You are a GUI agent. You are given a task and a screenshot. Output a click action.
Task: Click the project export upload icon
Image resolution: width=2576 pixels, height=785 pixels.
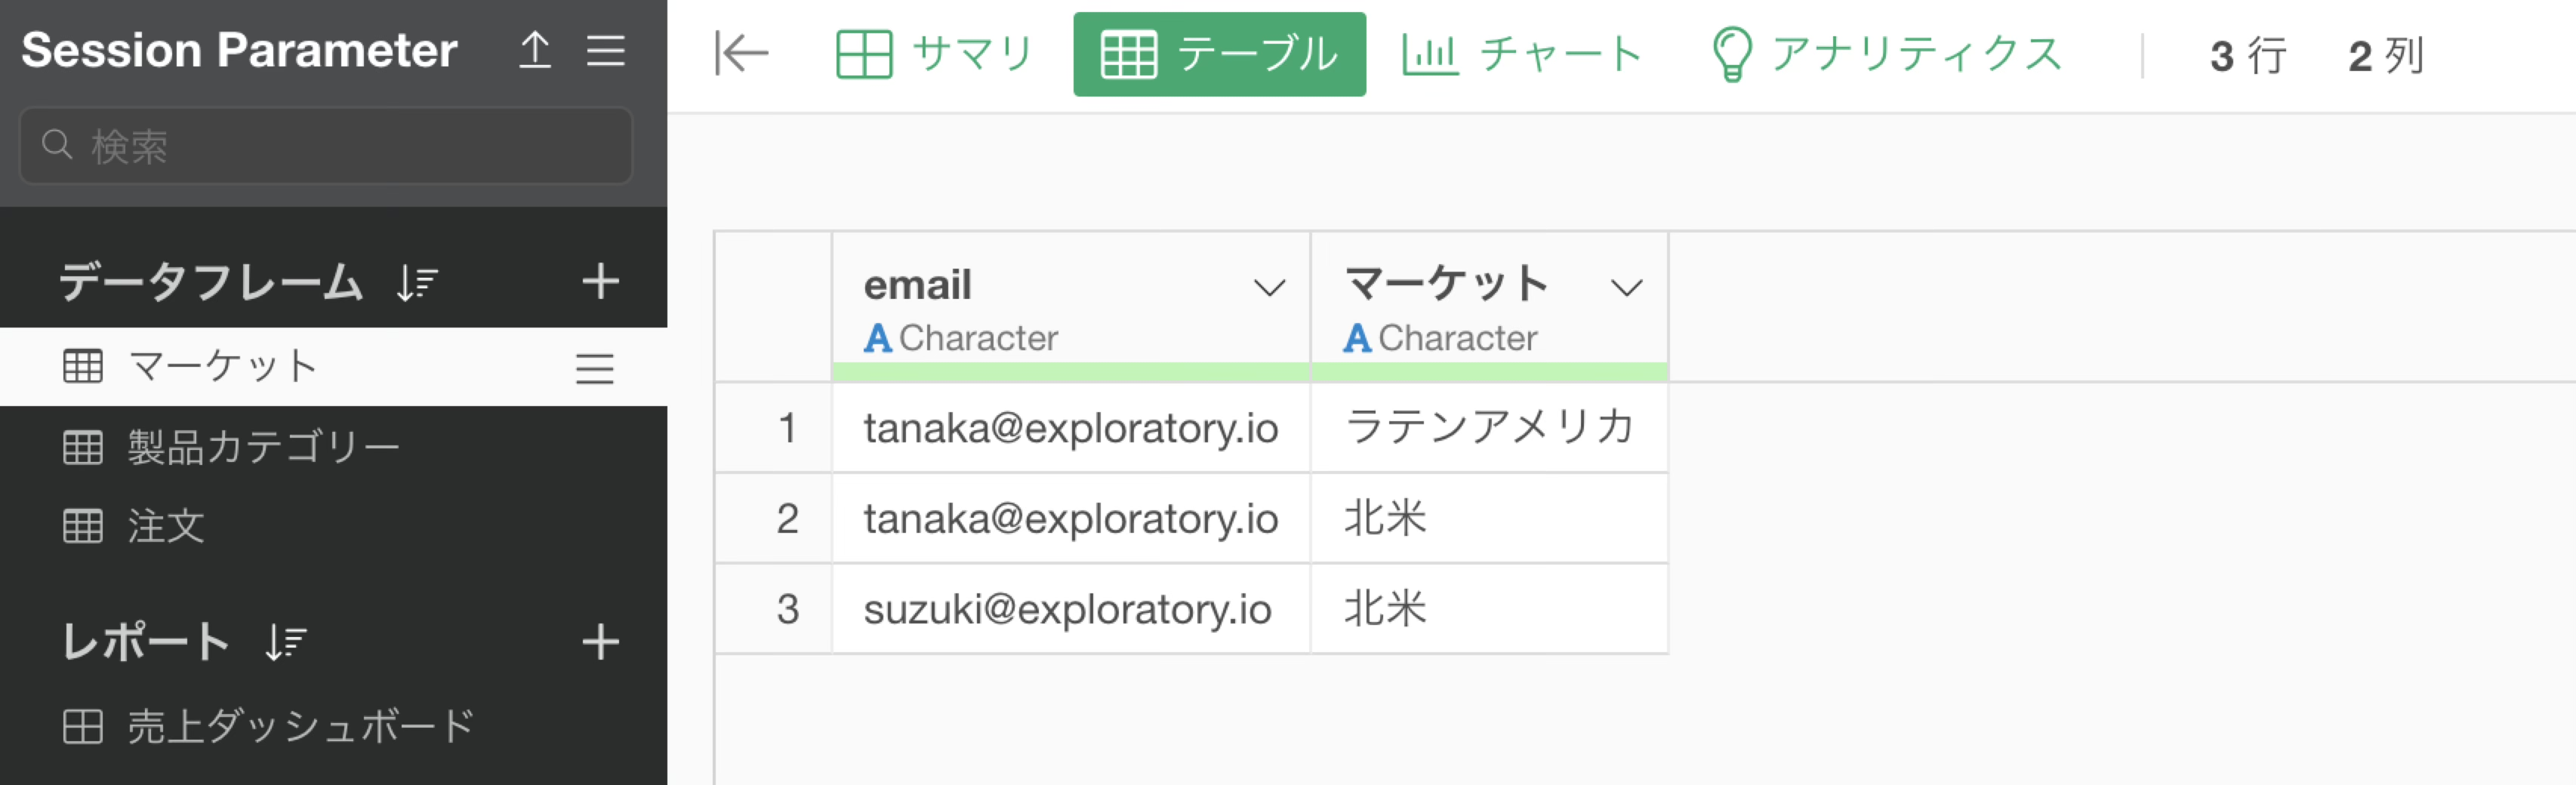pos(535,50)
